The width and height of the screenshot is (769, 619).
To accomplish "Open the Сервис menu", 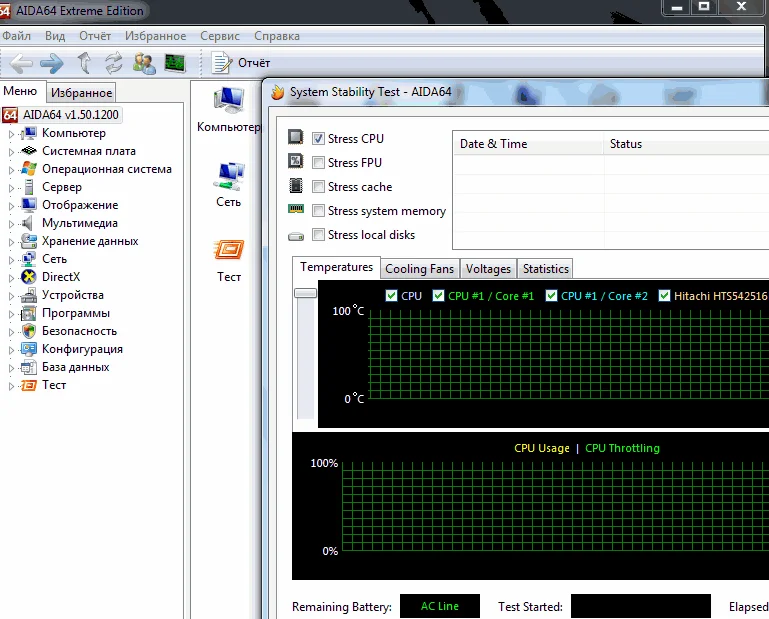I will pos(220,36).
